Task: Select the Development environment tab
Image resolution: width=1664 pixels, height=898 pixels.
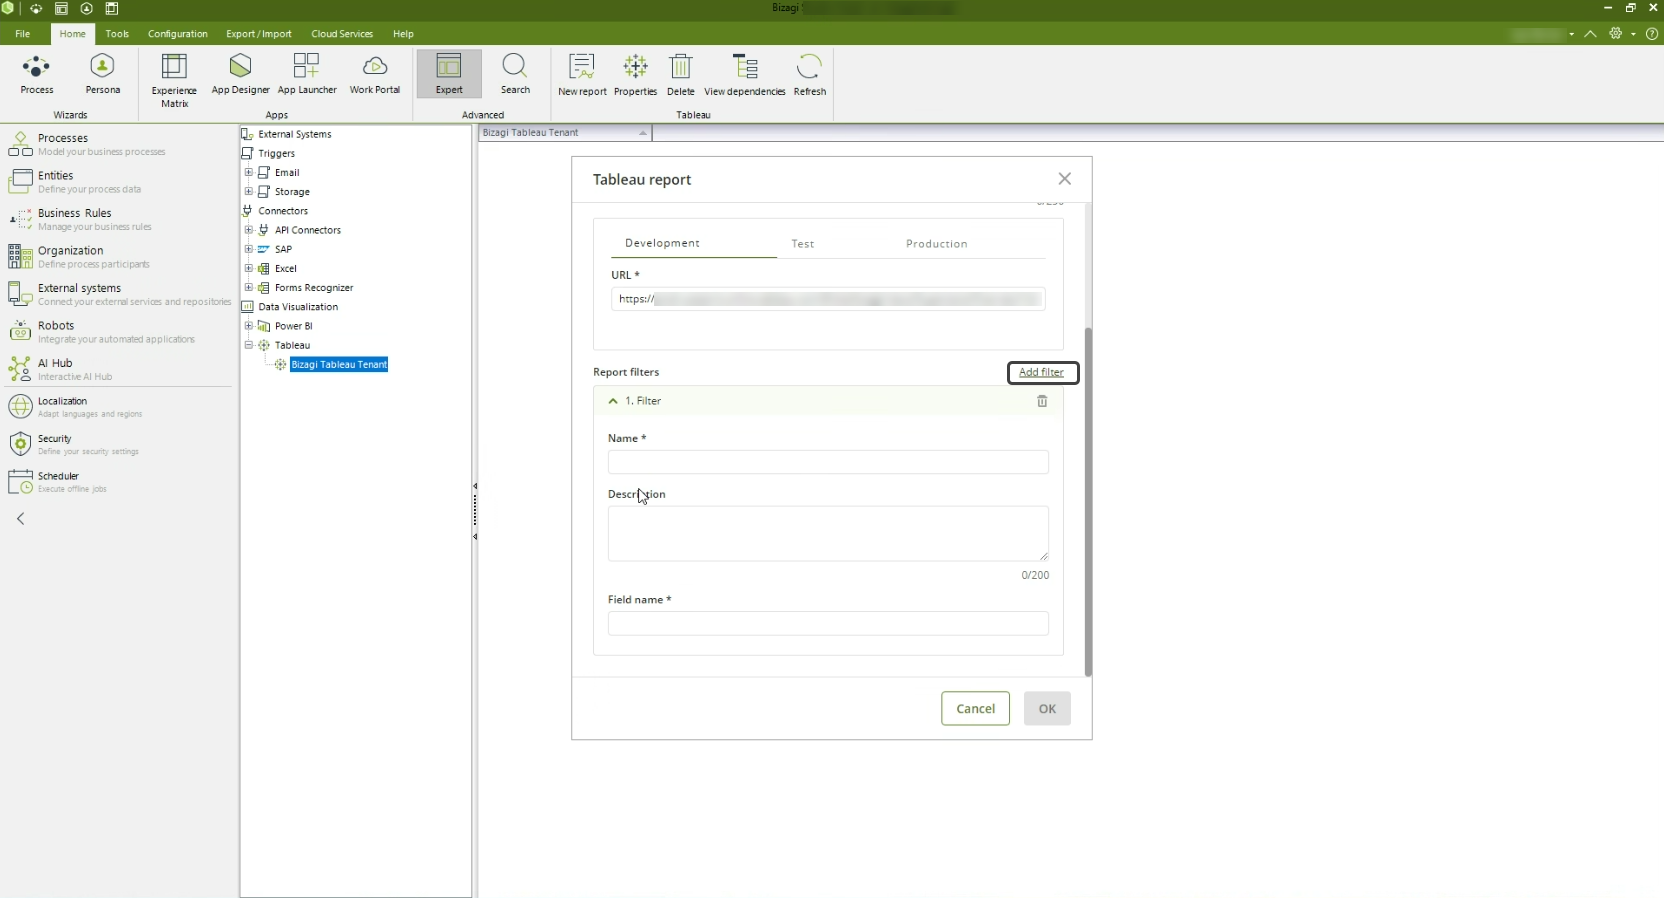Action: coord(662,243)
